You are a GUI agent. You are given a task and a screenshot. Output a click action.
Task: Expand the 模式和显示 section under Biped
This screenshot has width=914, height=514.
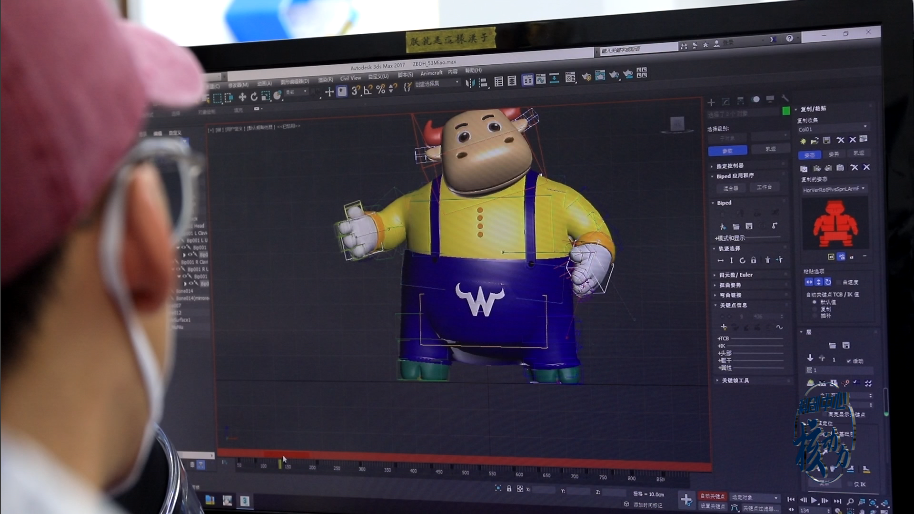pos(730,238)
